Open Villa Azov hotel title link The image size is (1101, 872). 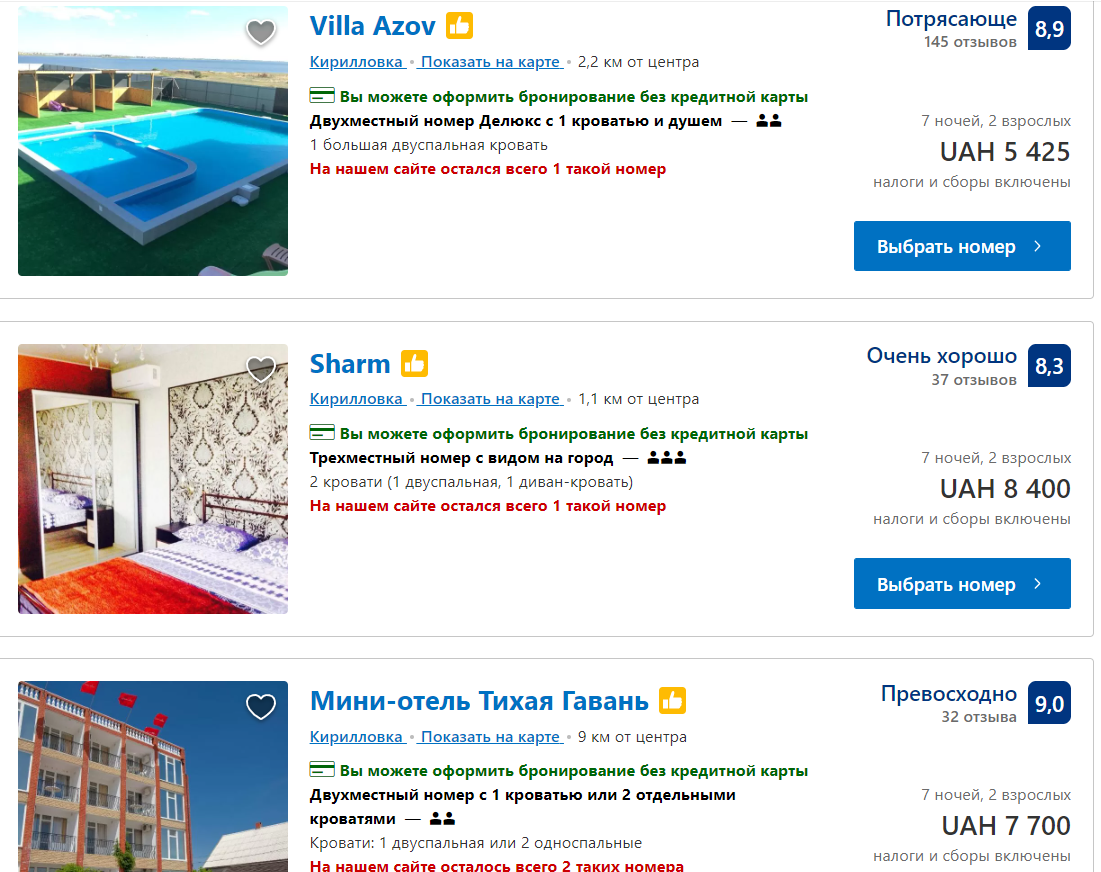coord(372,26)
